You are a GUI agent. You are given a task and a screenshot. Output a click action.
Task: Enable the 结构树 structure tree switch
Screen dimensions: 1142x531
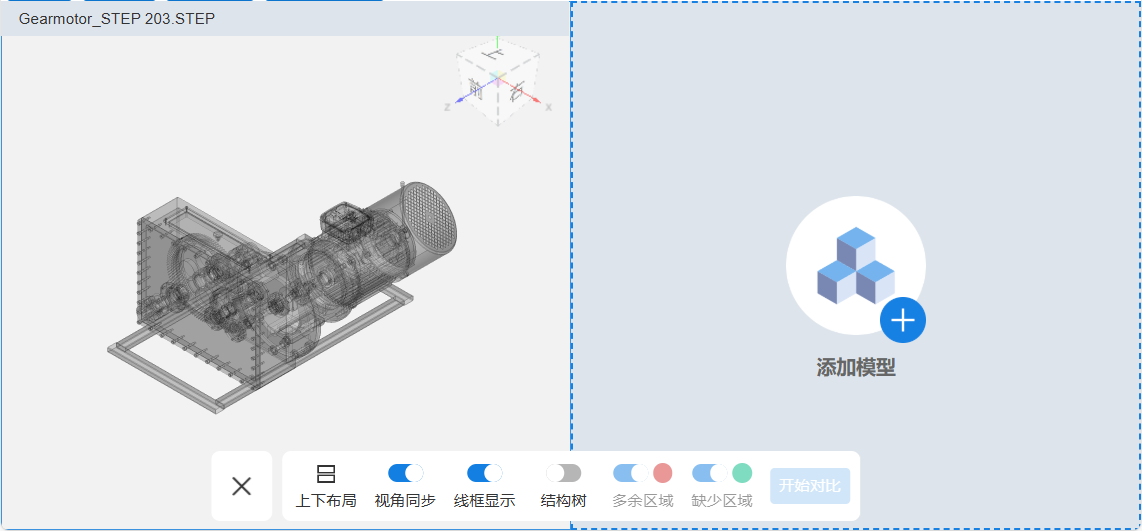(563, 473)
